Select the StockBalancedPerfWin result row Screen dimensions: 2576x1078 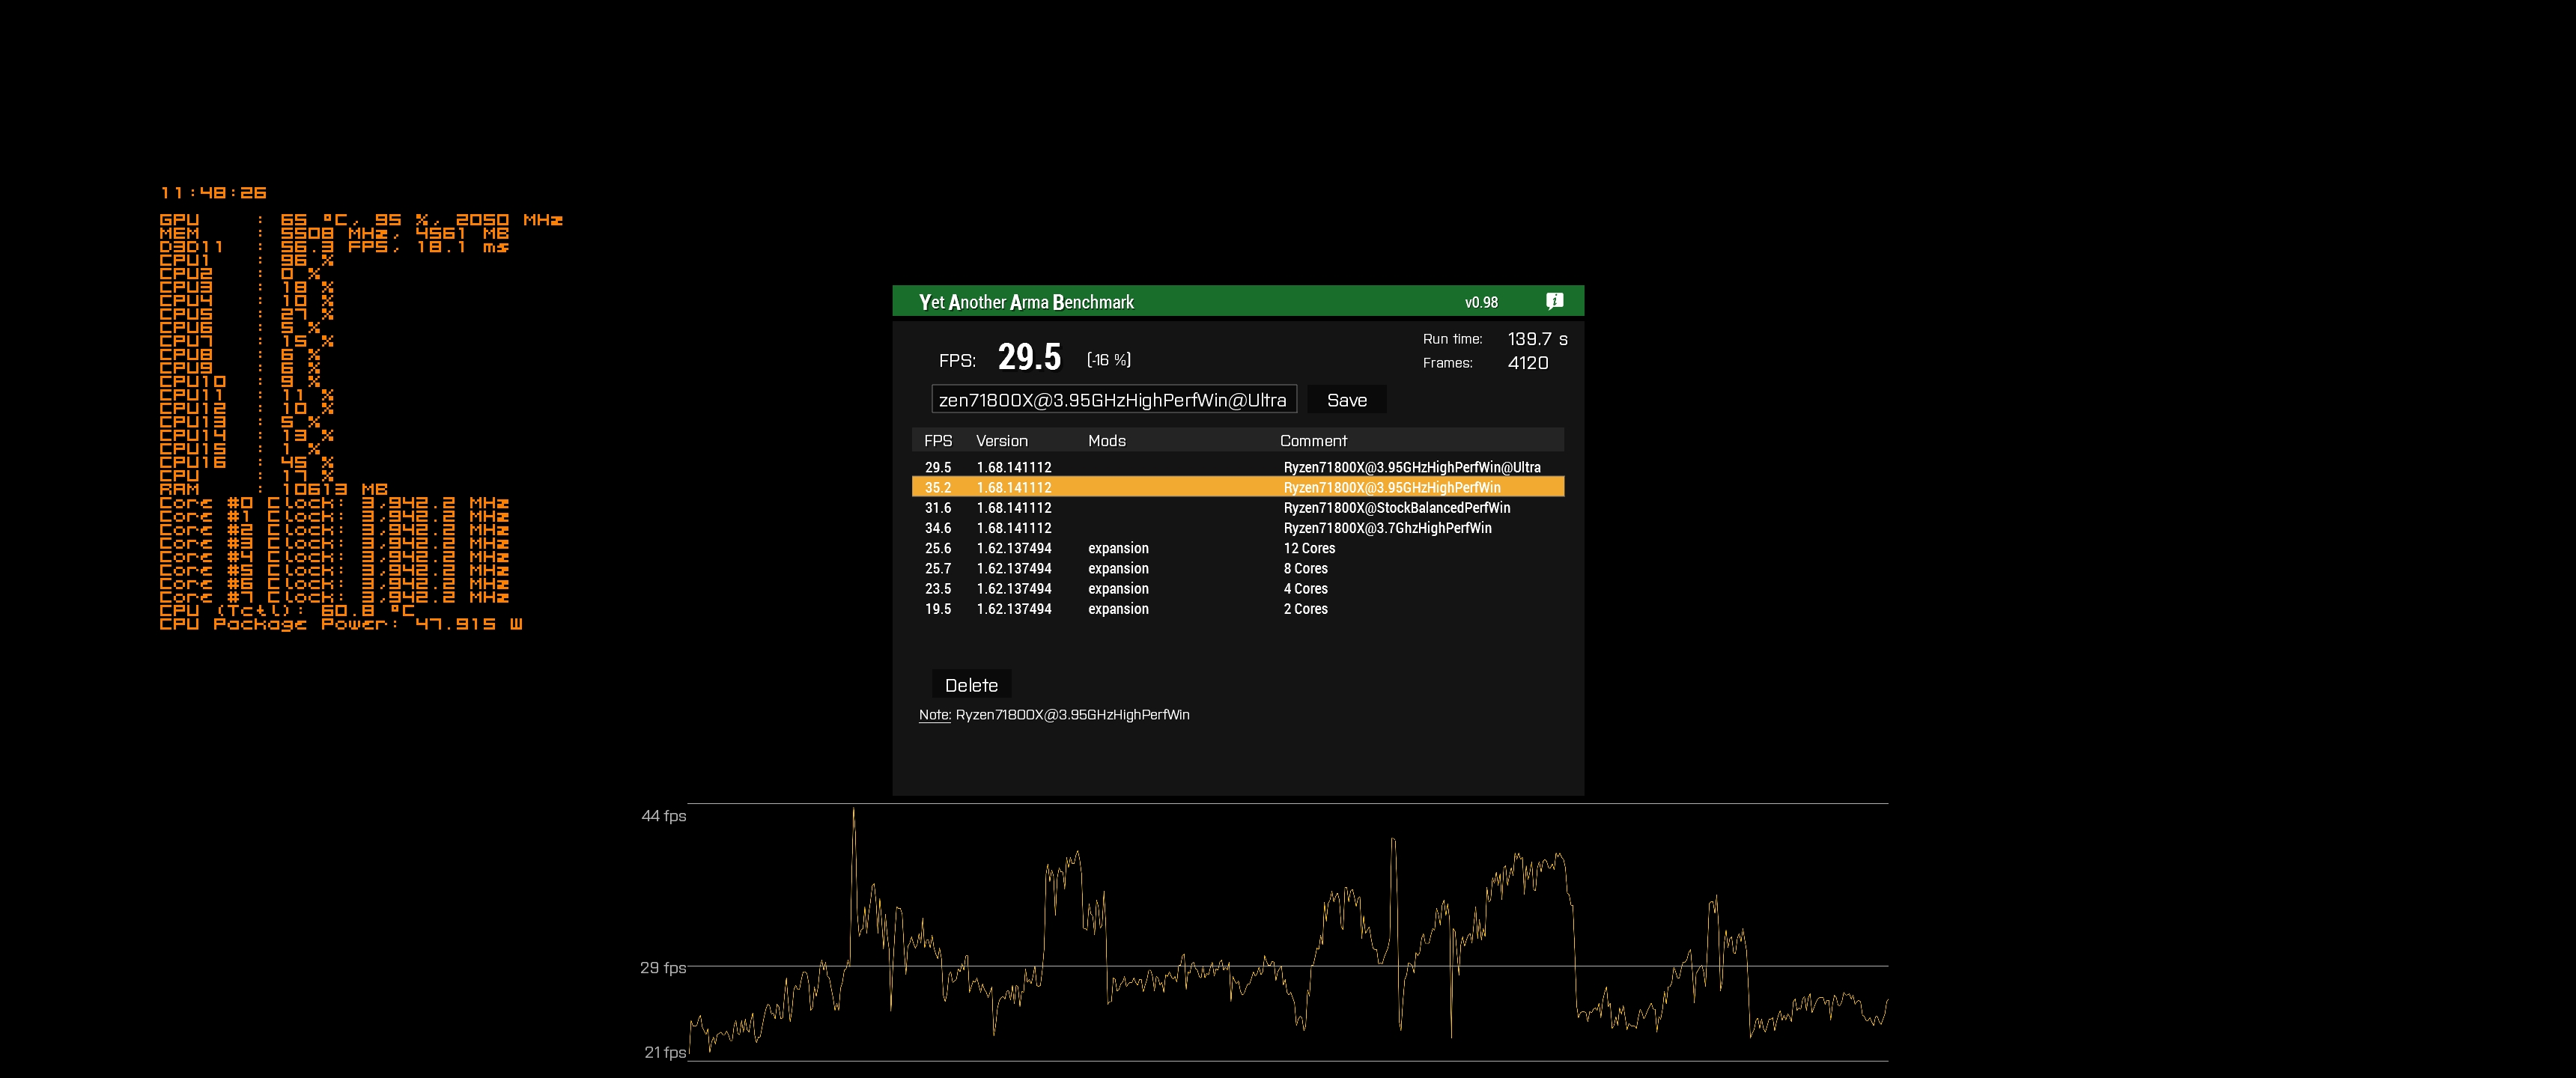click(1237, 508)
